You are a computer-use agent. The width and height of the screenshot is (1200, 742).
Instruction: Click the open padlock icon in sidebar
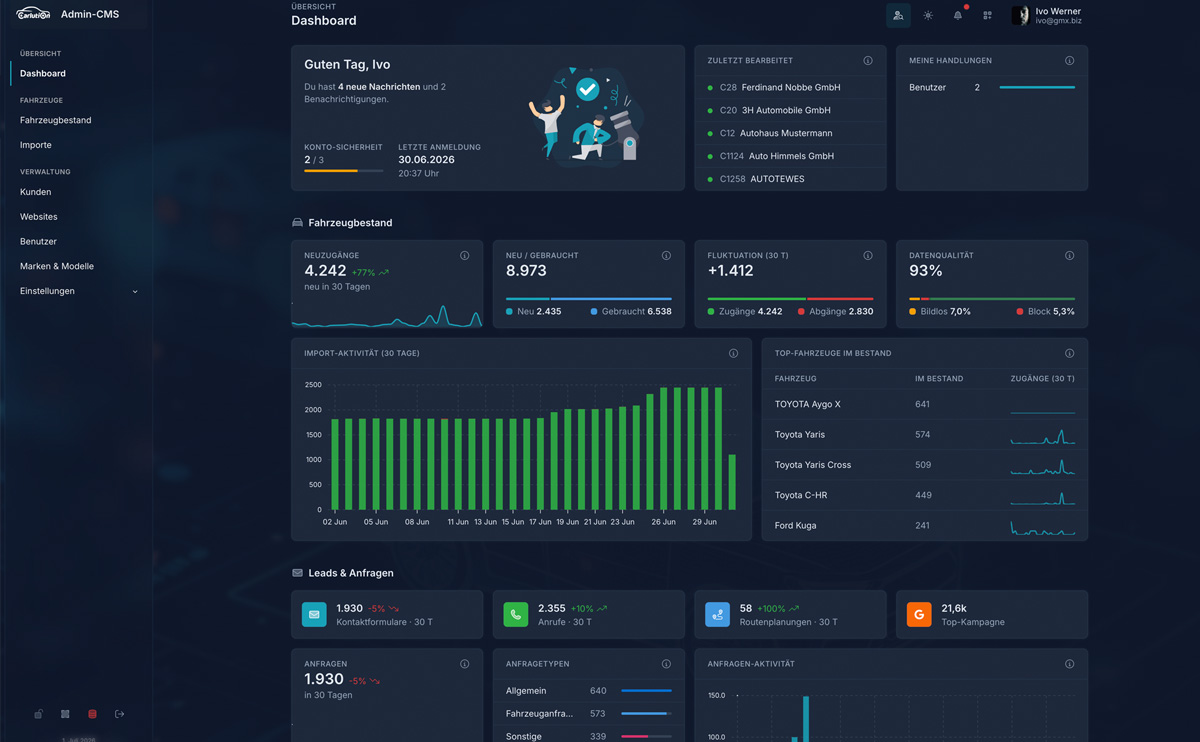point(38,714)
